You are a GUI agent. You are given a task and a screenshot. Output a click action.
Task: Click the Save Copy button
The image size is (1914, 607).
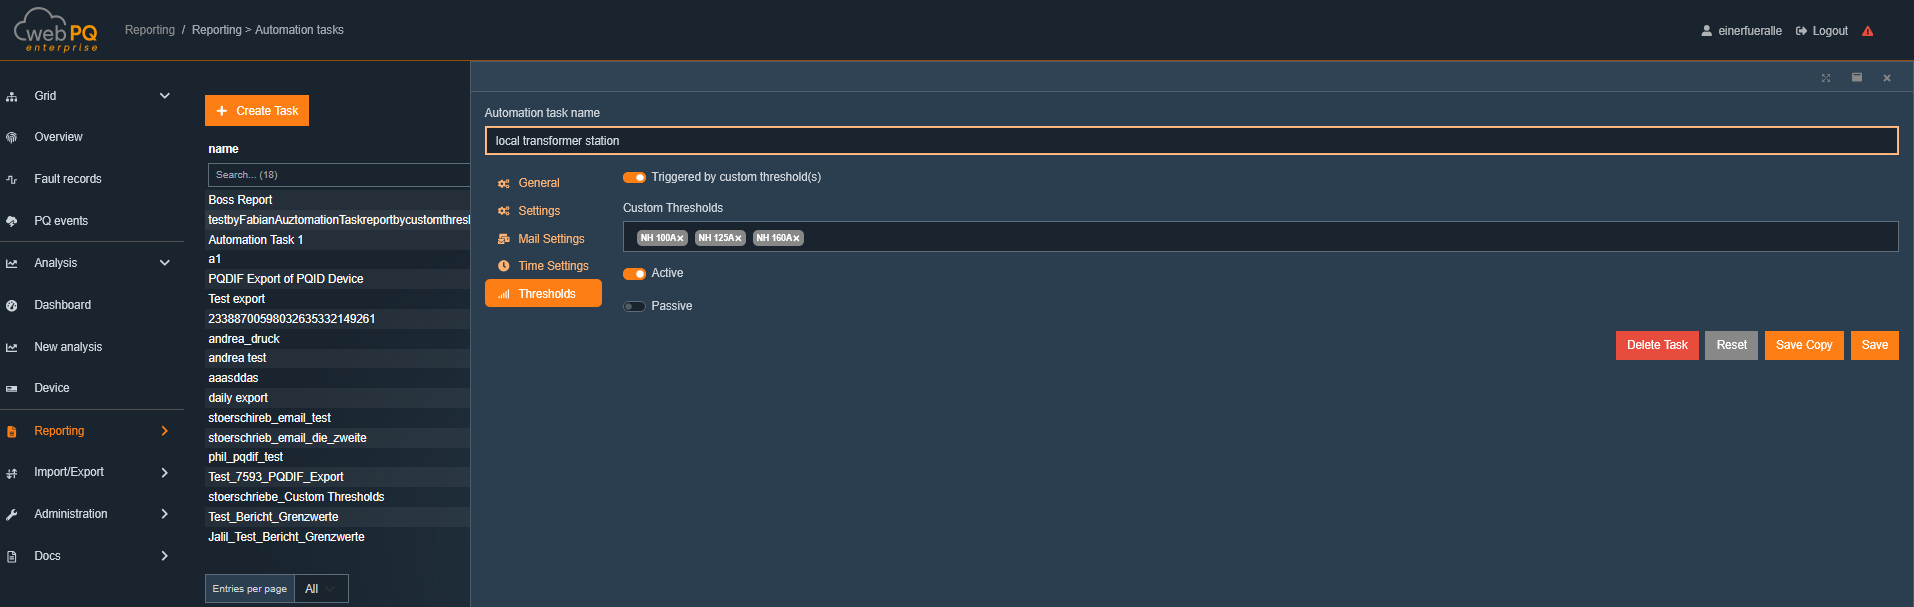point(1804,345)
